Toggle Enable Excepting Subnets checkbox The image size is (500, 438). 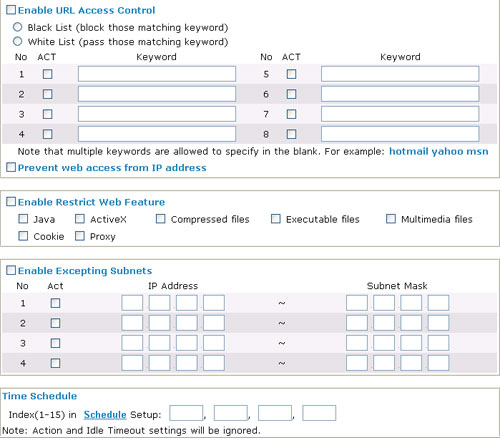click(11, 270)
